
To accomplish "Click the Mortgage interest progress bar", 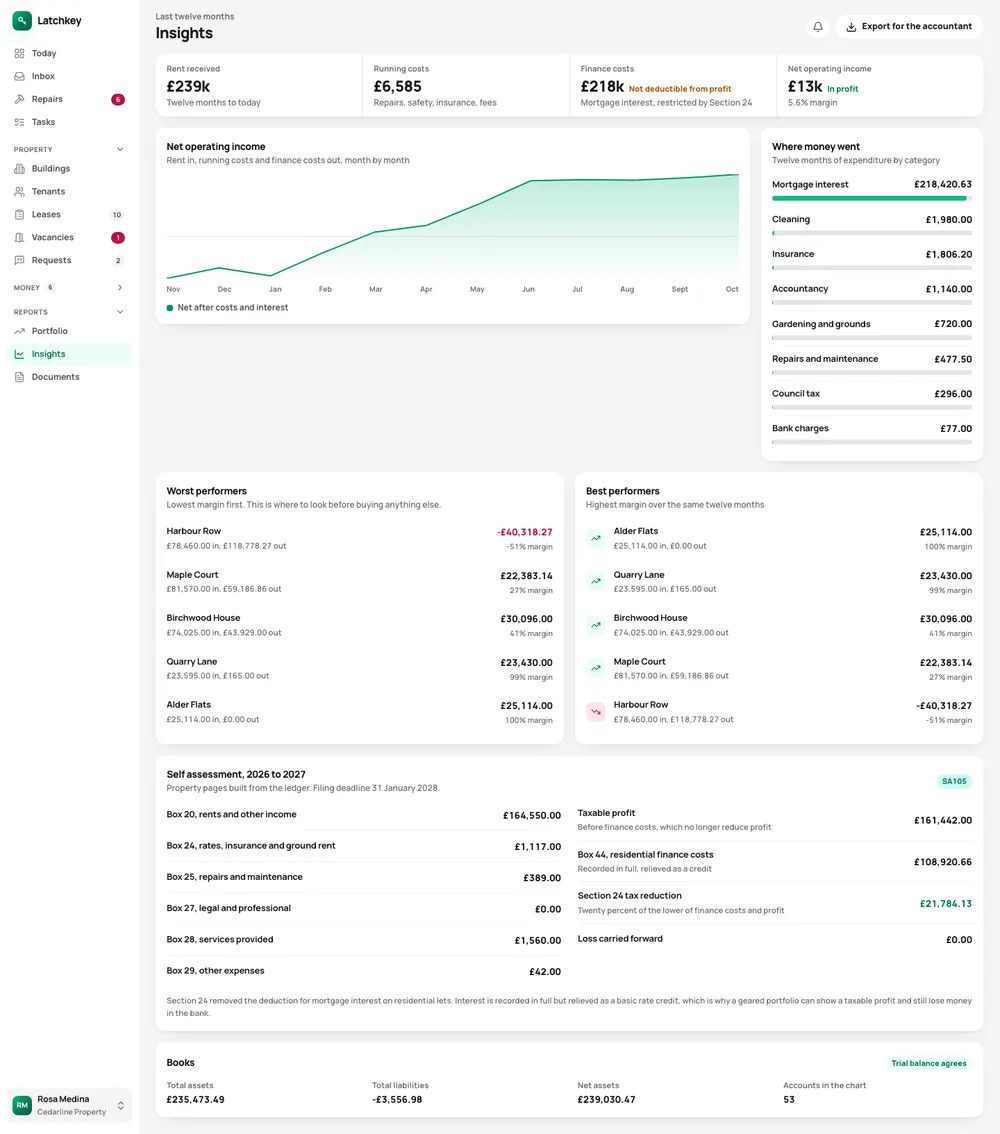I will pos(872,198).
